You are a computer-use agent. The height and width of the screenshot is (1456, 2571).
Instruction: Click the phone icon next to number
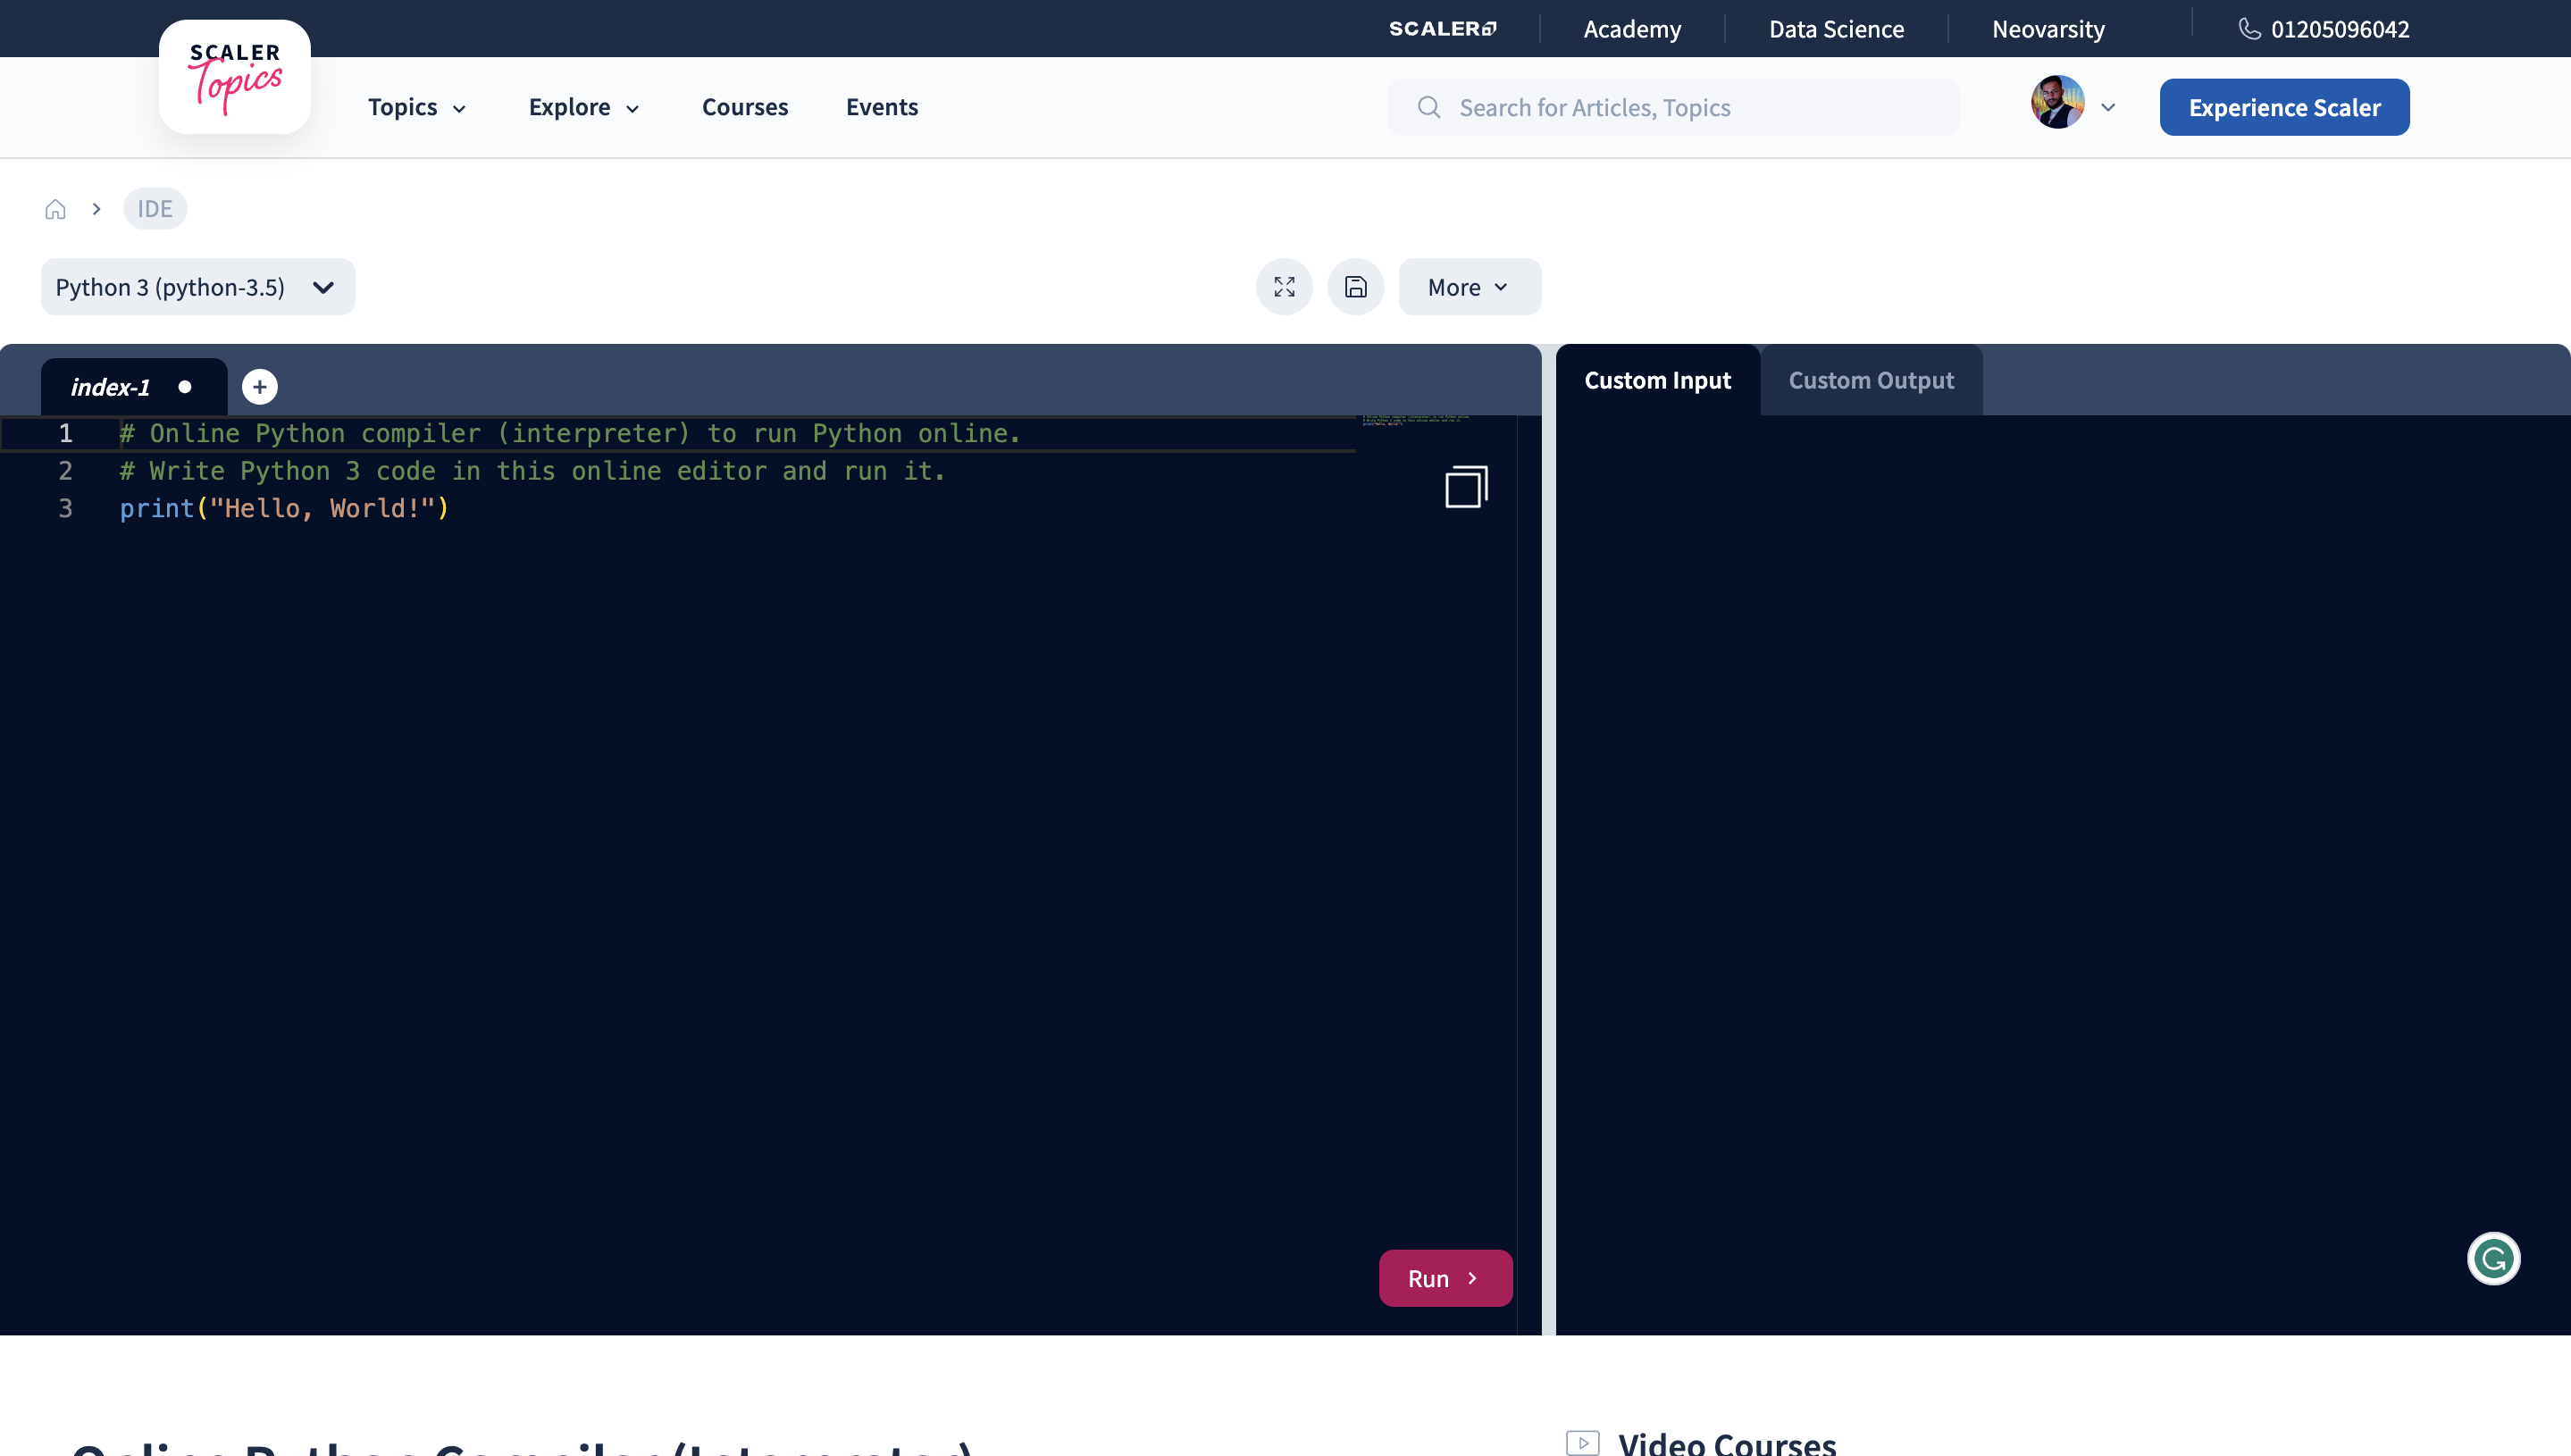click(x=2249, y=28)
